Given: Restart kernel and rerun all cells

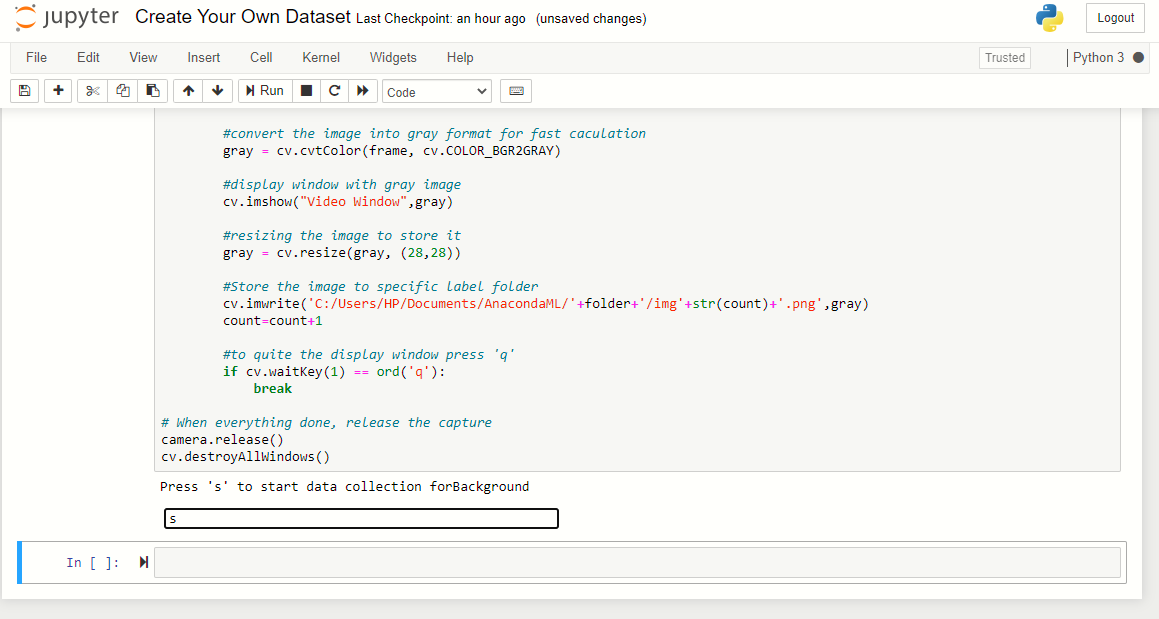Looking at the screenshot, I should (x=363, y=91).
